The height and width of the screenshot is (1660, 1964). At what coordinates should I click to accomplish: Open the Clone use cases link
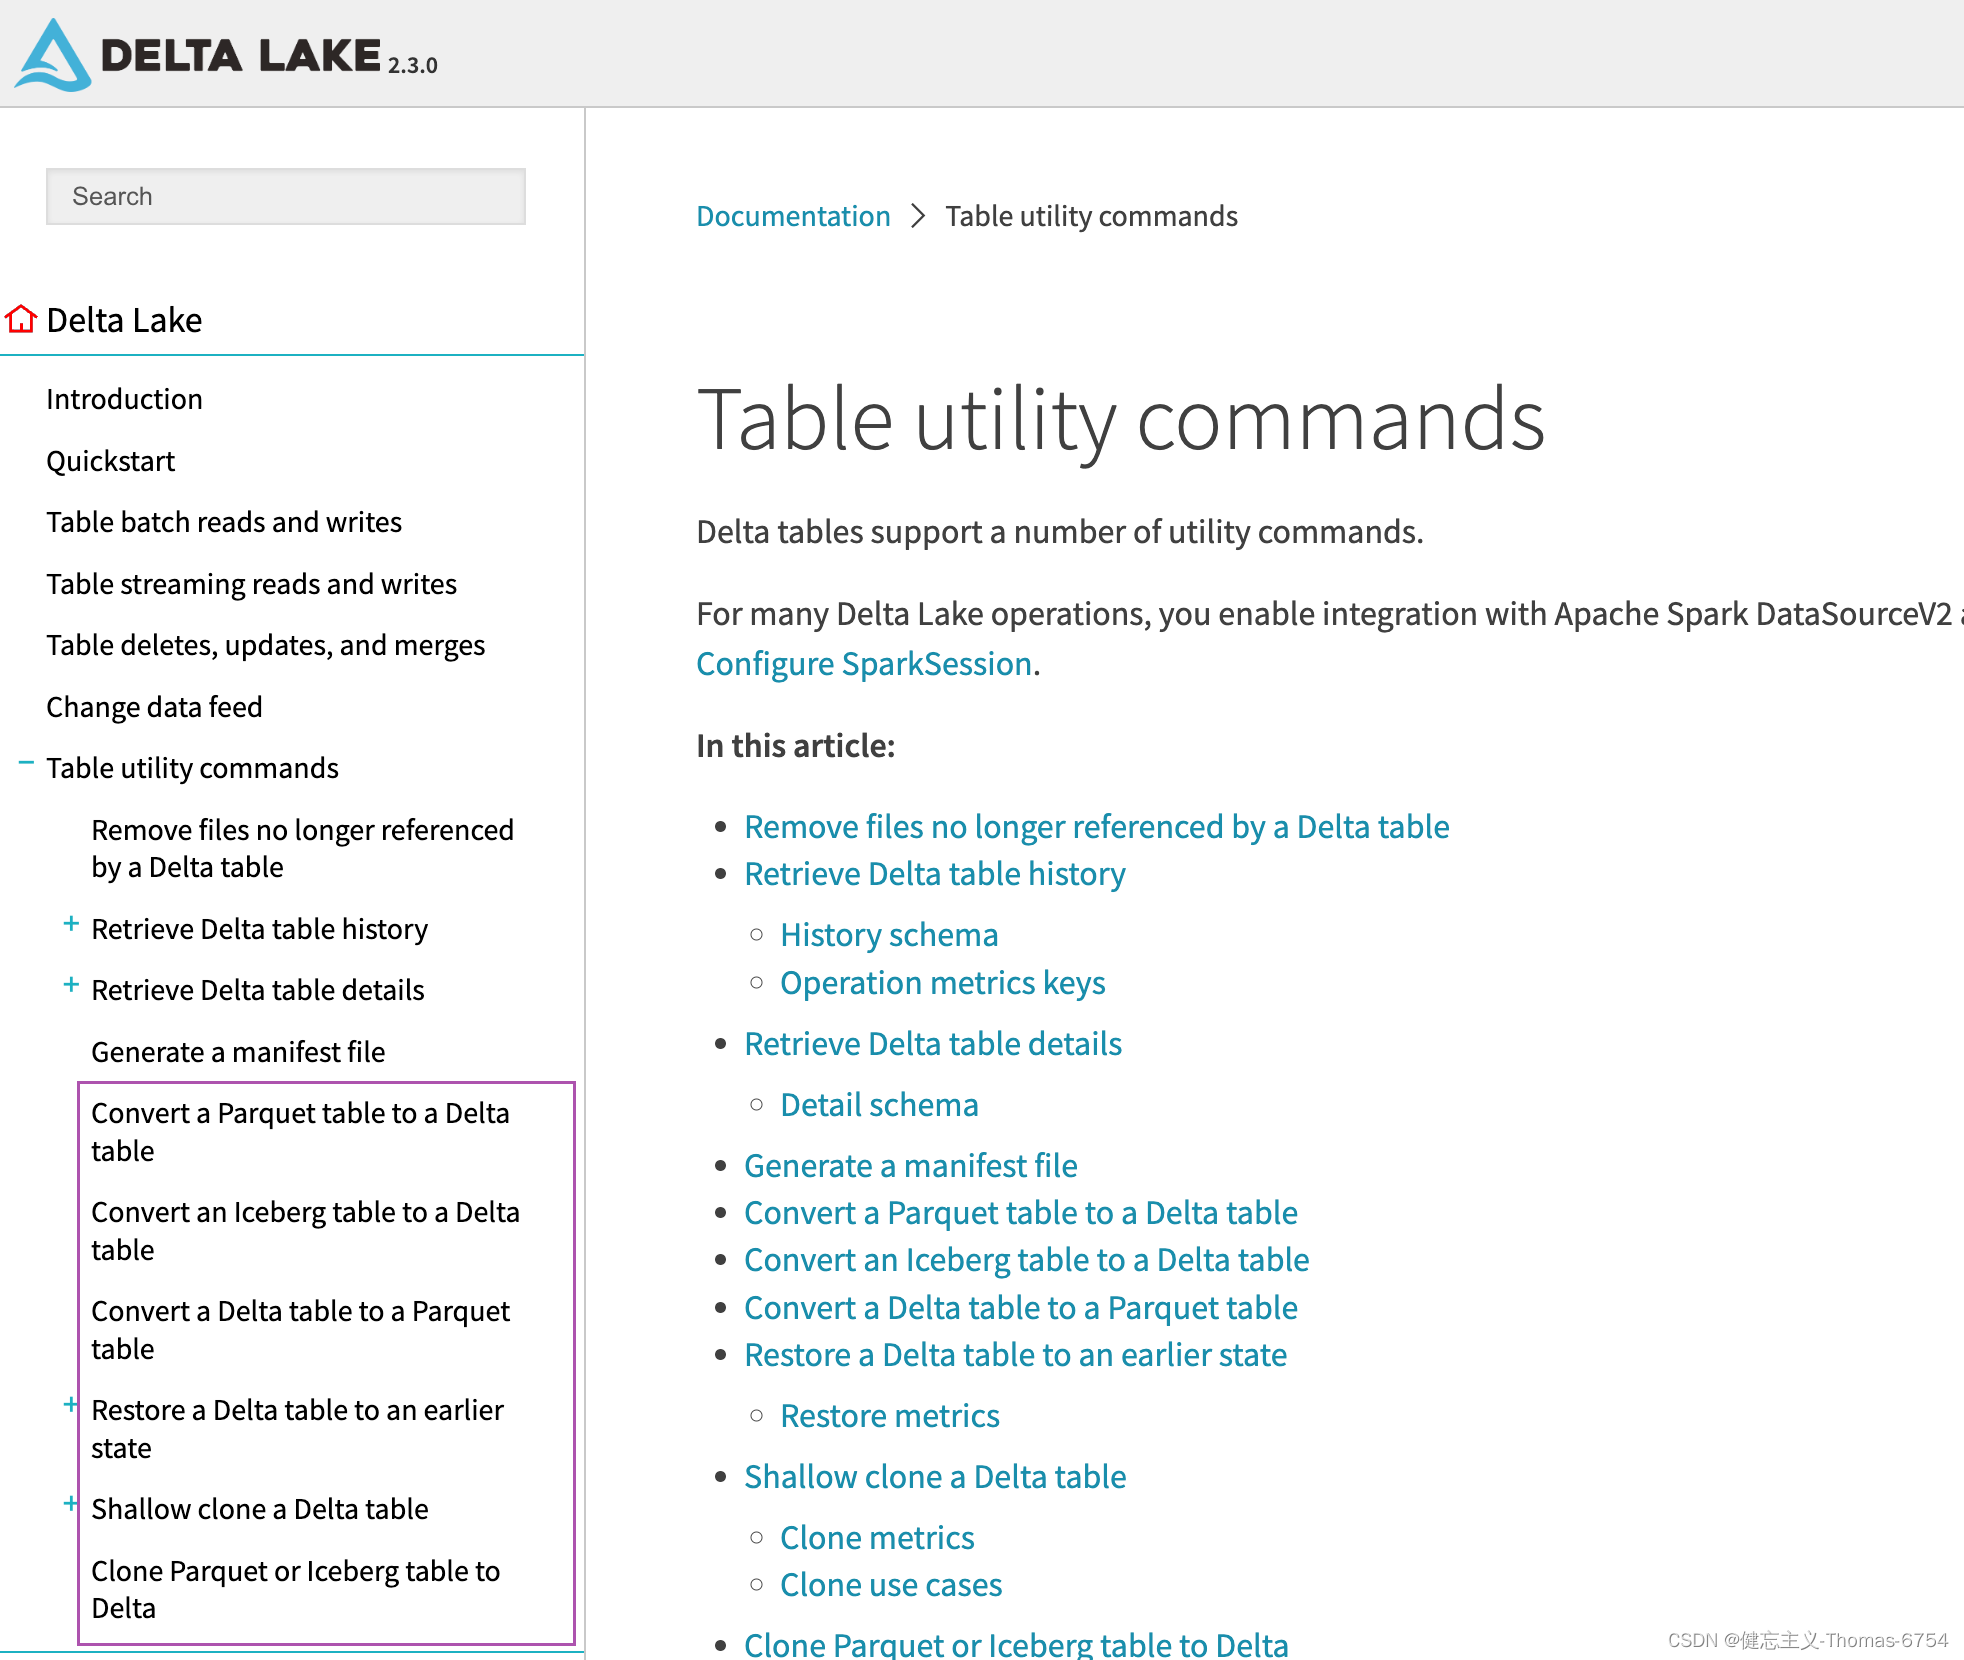pos(890,1584)
